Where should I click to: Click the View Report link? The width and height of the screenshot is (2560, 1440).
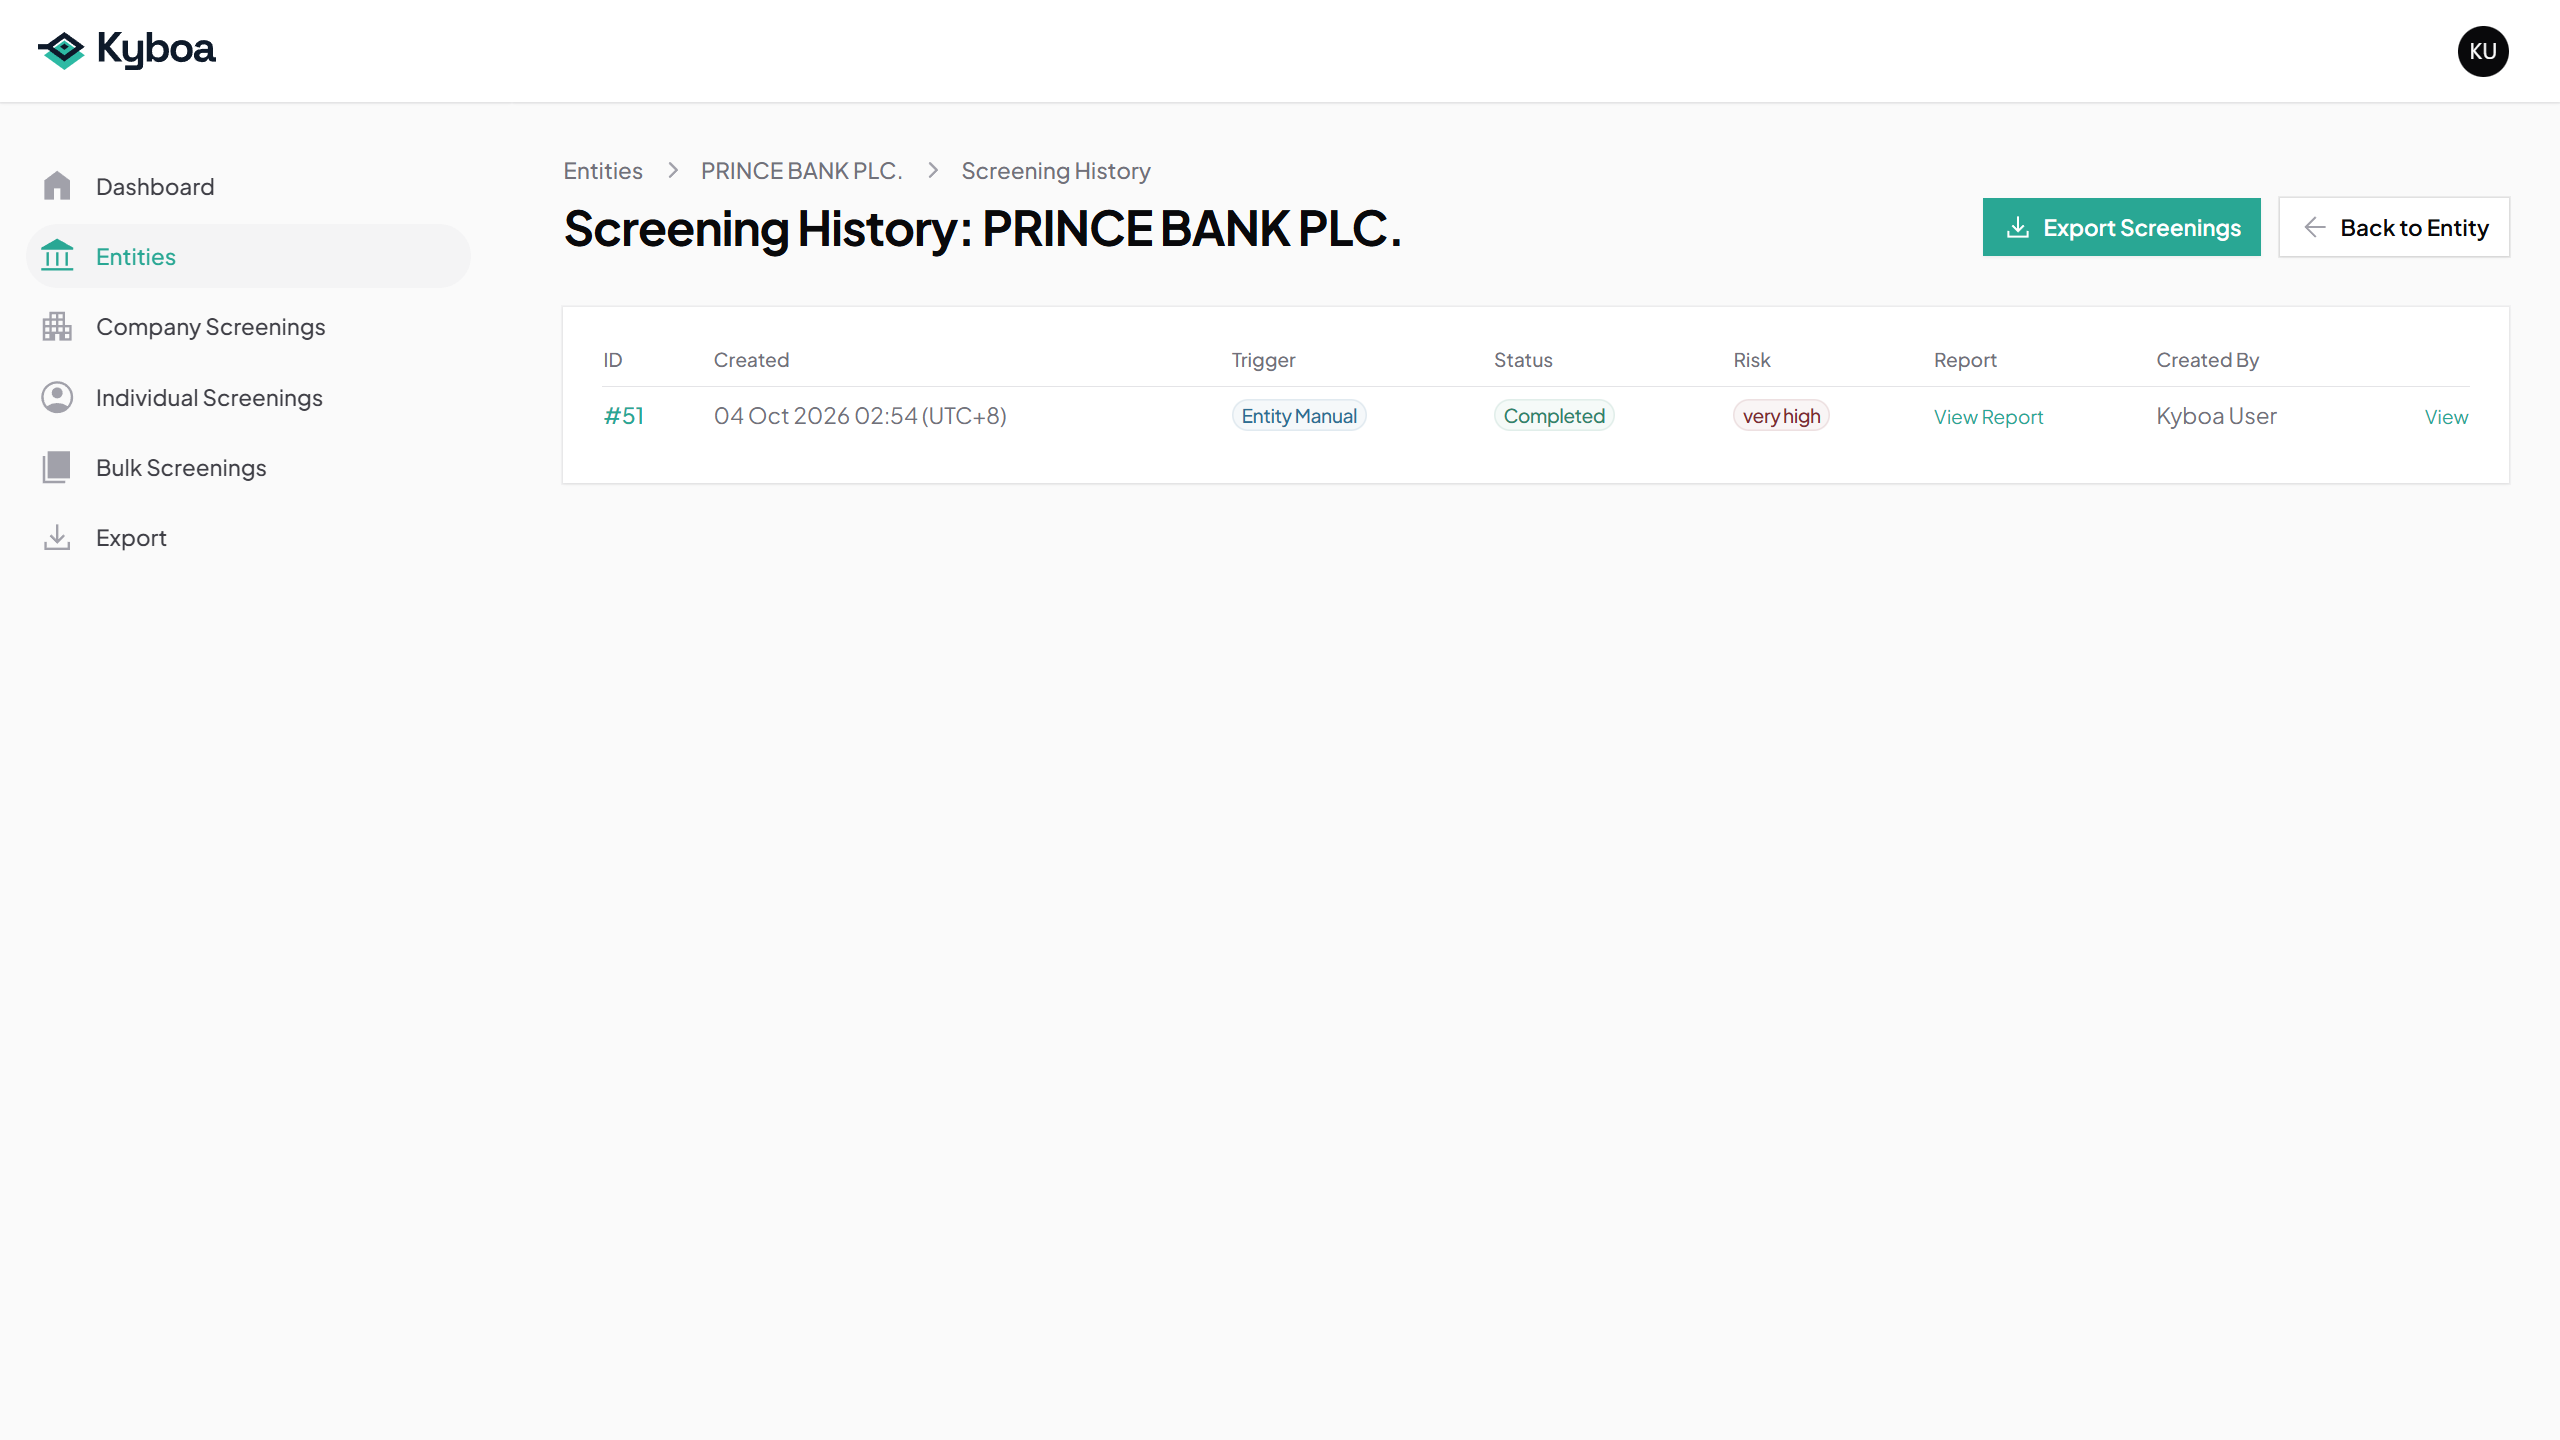pos(1988,417)
